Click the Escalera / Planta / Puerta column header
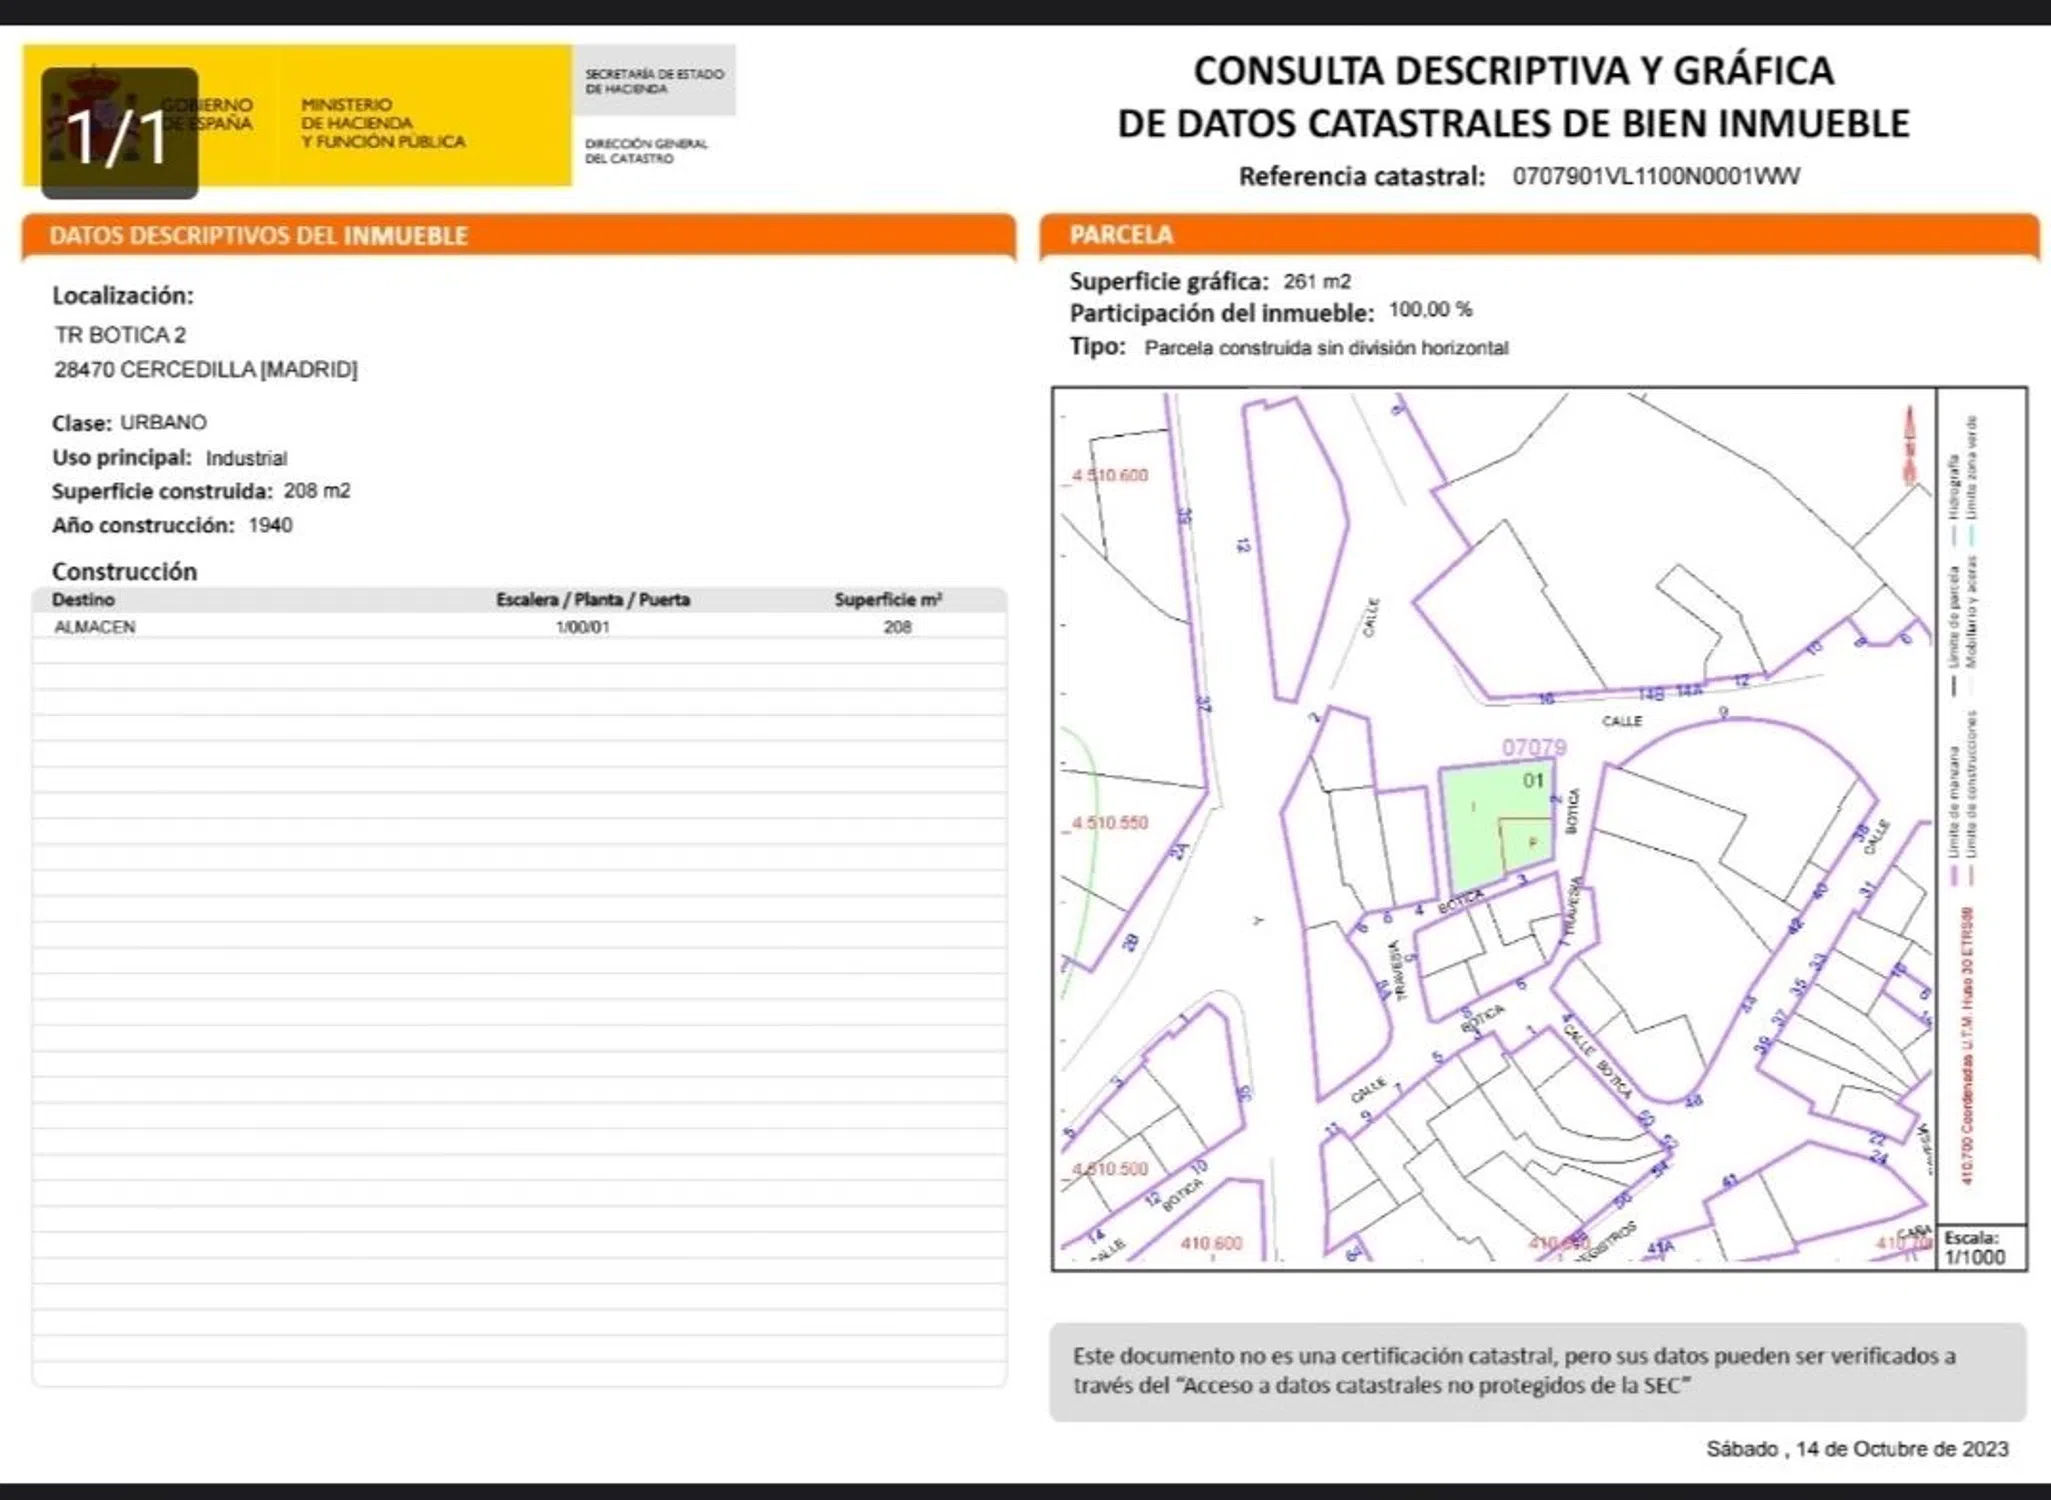Viewport: 2051px width, 1500px height. click(x=593, y=599)
